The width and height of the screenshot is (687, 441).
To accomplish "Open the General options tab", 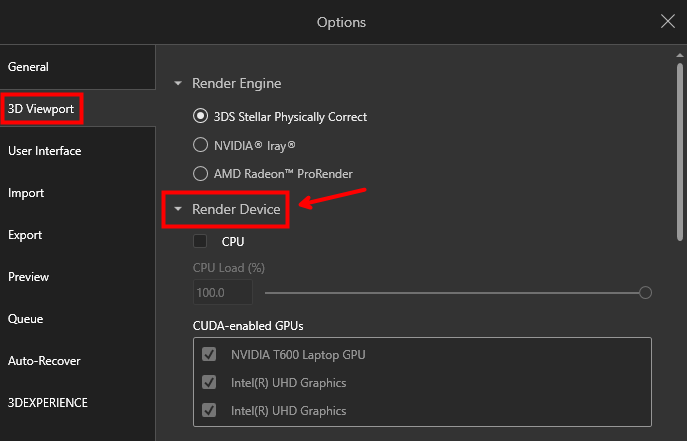I will pyautogui.click(x=78, y=67).
